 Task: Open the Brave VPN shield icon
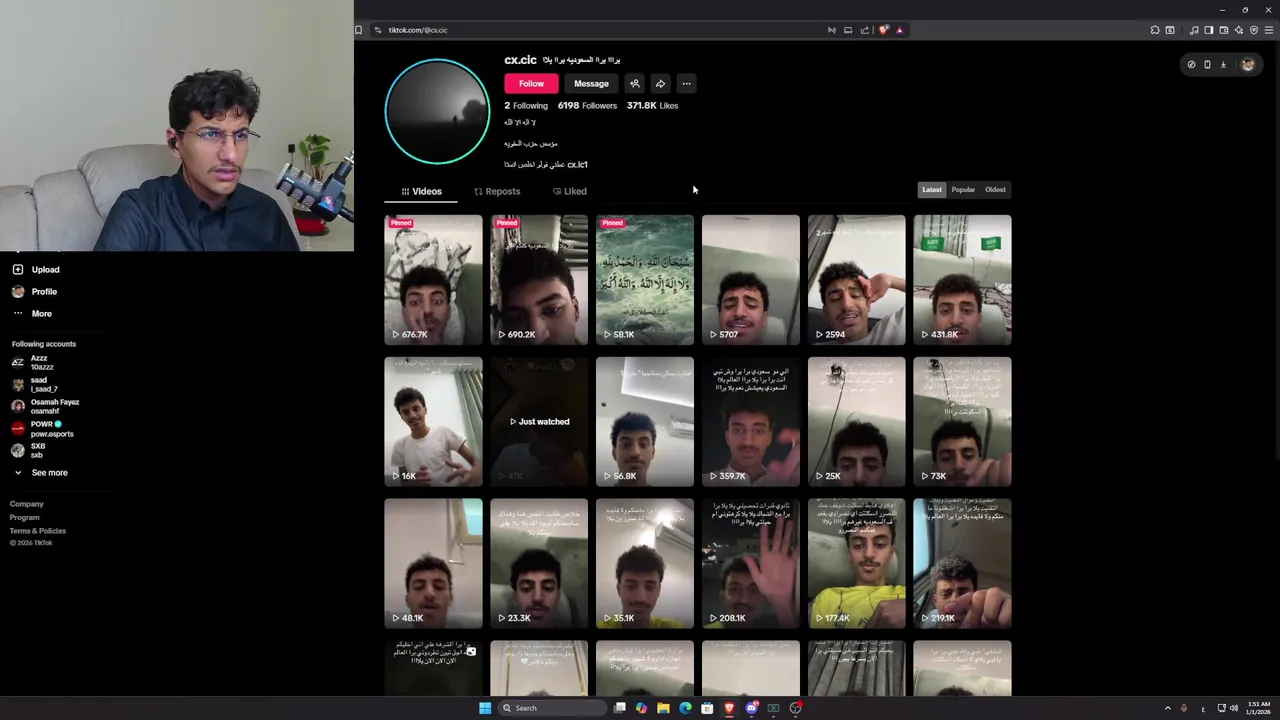pos(1254,30)
